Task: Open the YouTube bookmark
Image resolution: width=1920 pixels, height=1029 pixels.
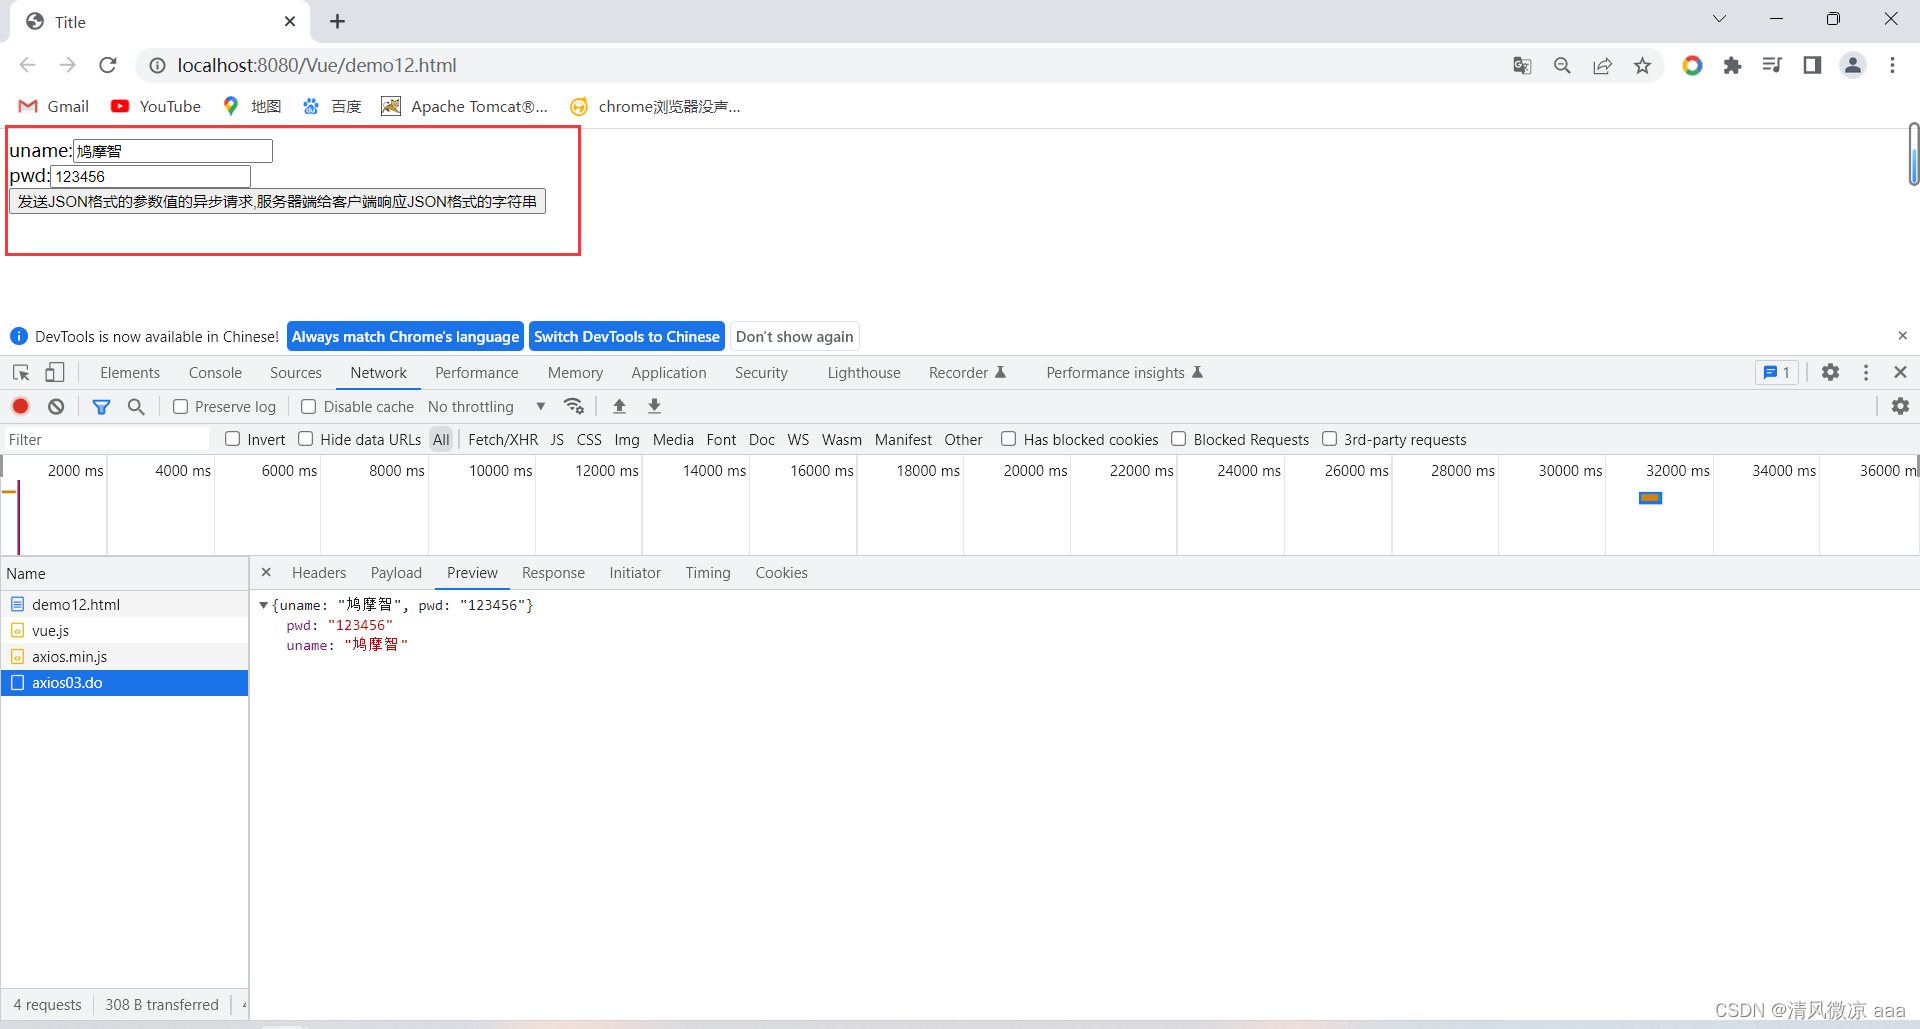Action: click(156, 106)
